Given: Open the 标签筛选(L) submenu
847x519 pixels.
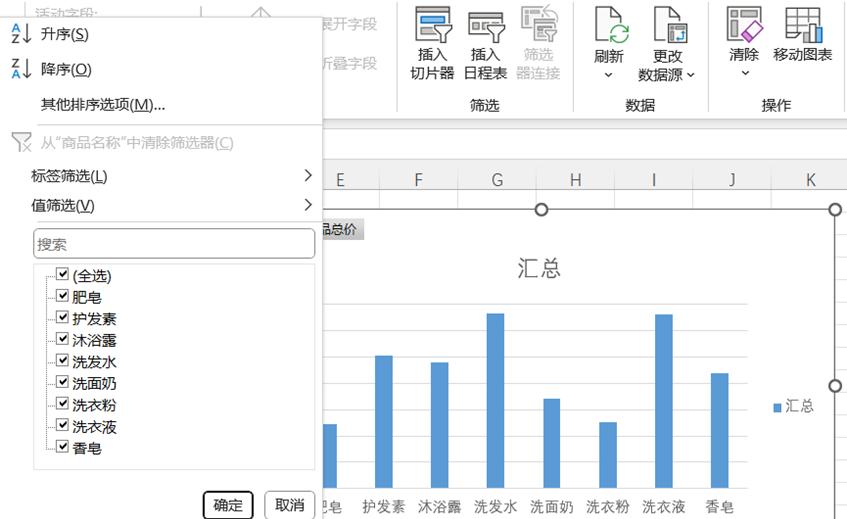Looking at the screenshot, I should pos(69,176).
